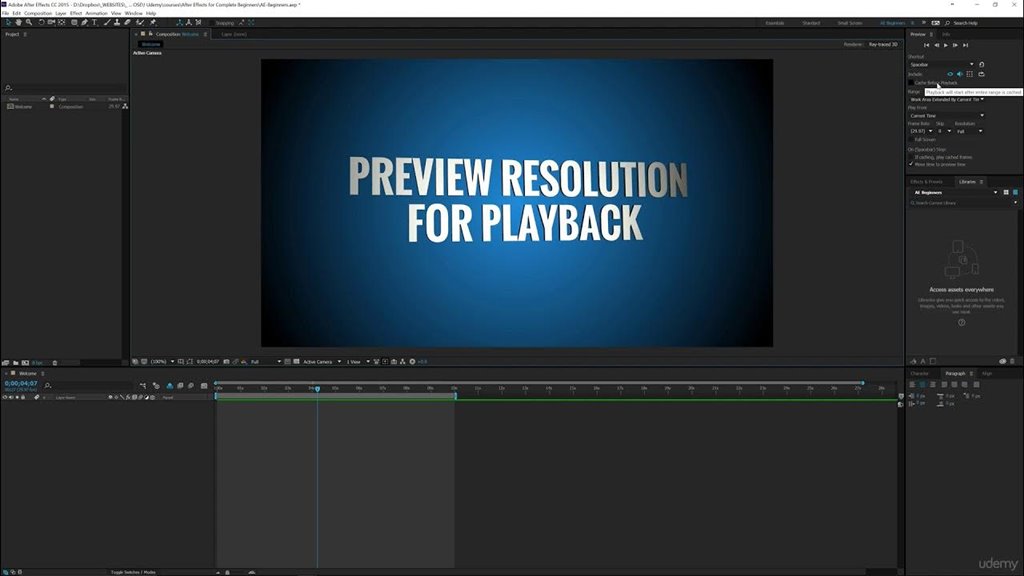Select the Rectangle shape tool
The width and height of the screenshot is (1024, 576).
click(x=74, y=22)
